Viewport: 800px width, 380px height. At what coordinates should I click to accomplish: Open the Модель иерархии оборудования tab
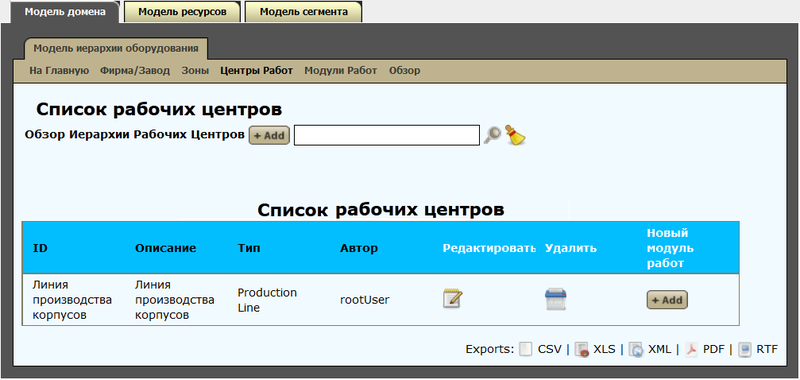tap(116, 48)
